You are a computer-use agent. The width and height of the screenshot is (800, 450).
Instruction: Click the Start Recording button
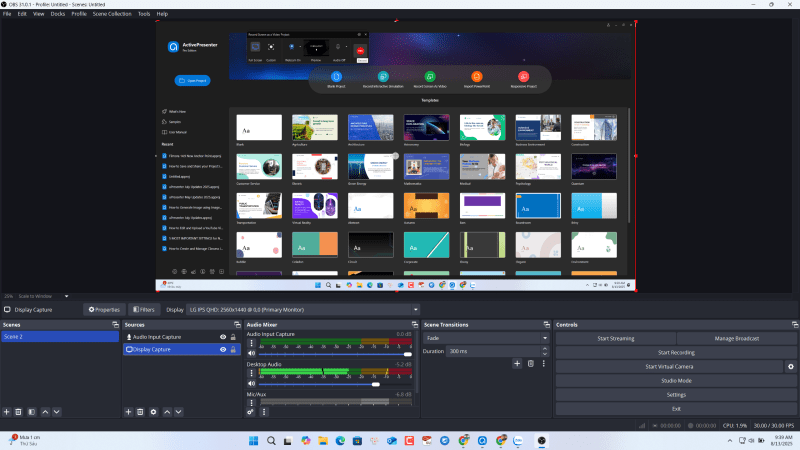coord(676,353)
